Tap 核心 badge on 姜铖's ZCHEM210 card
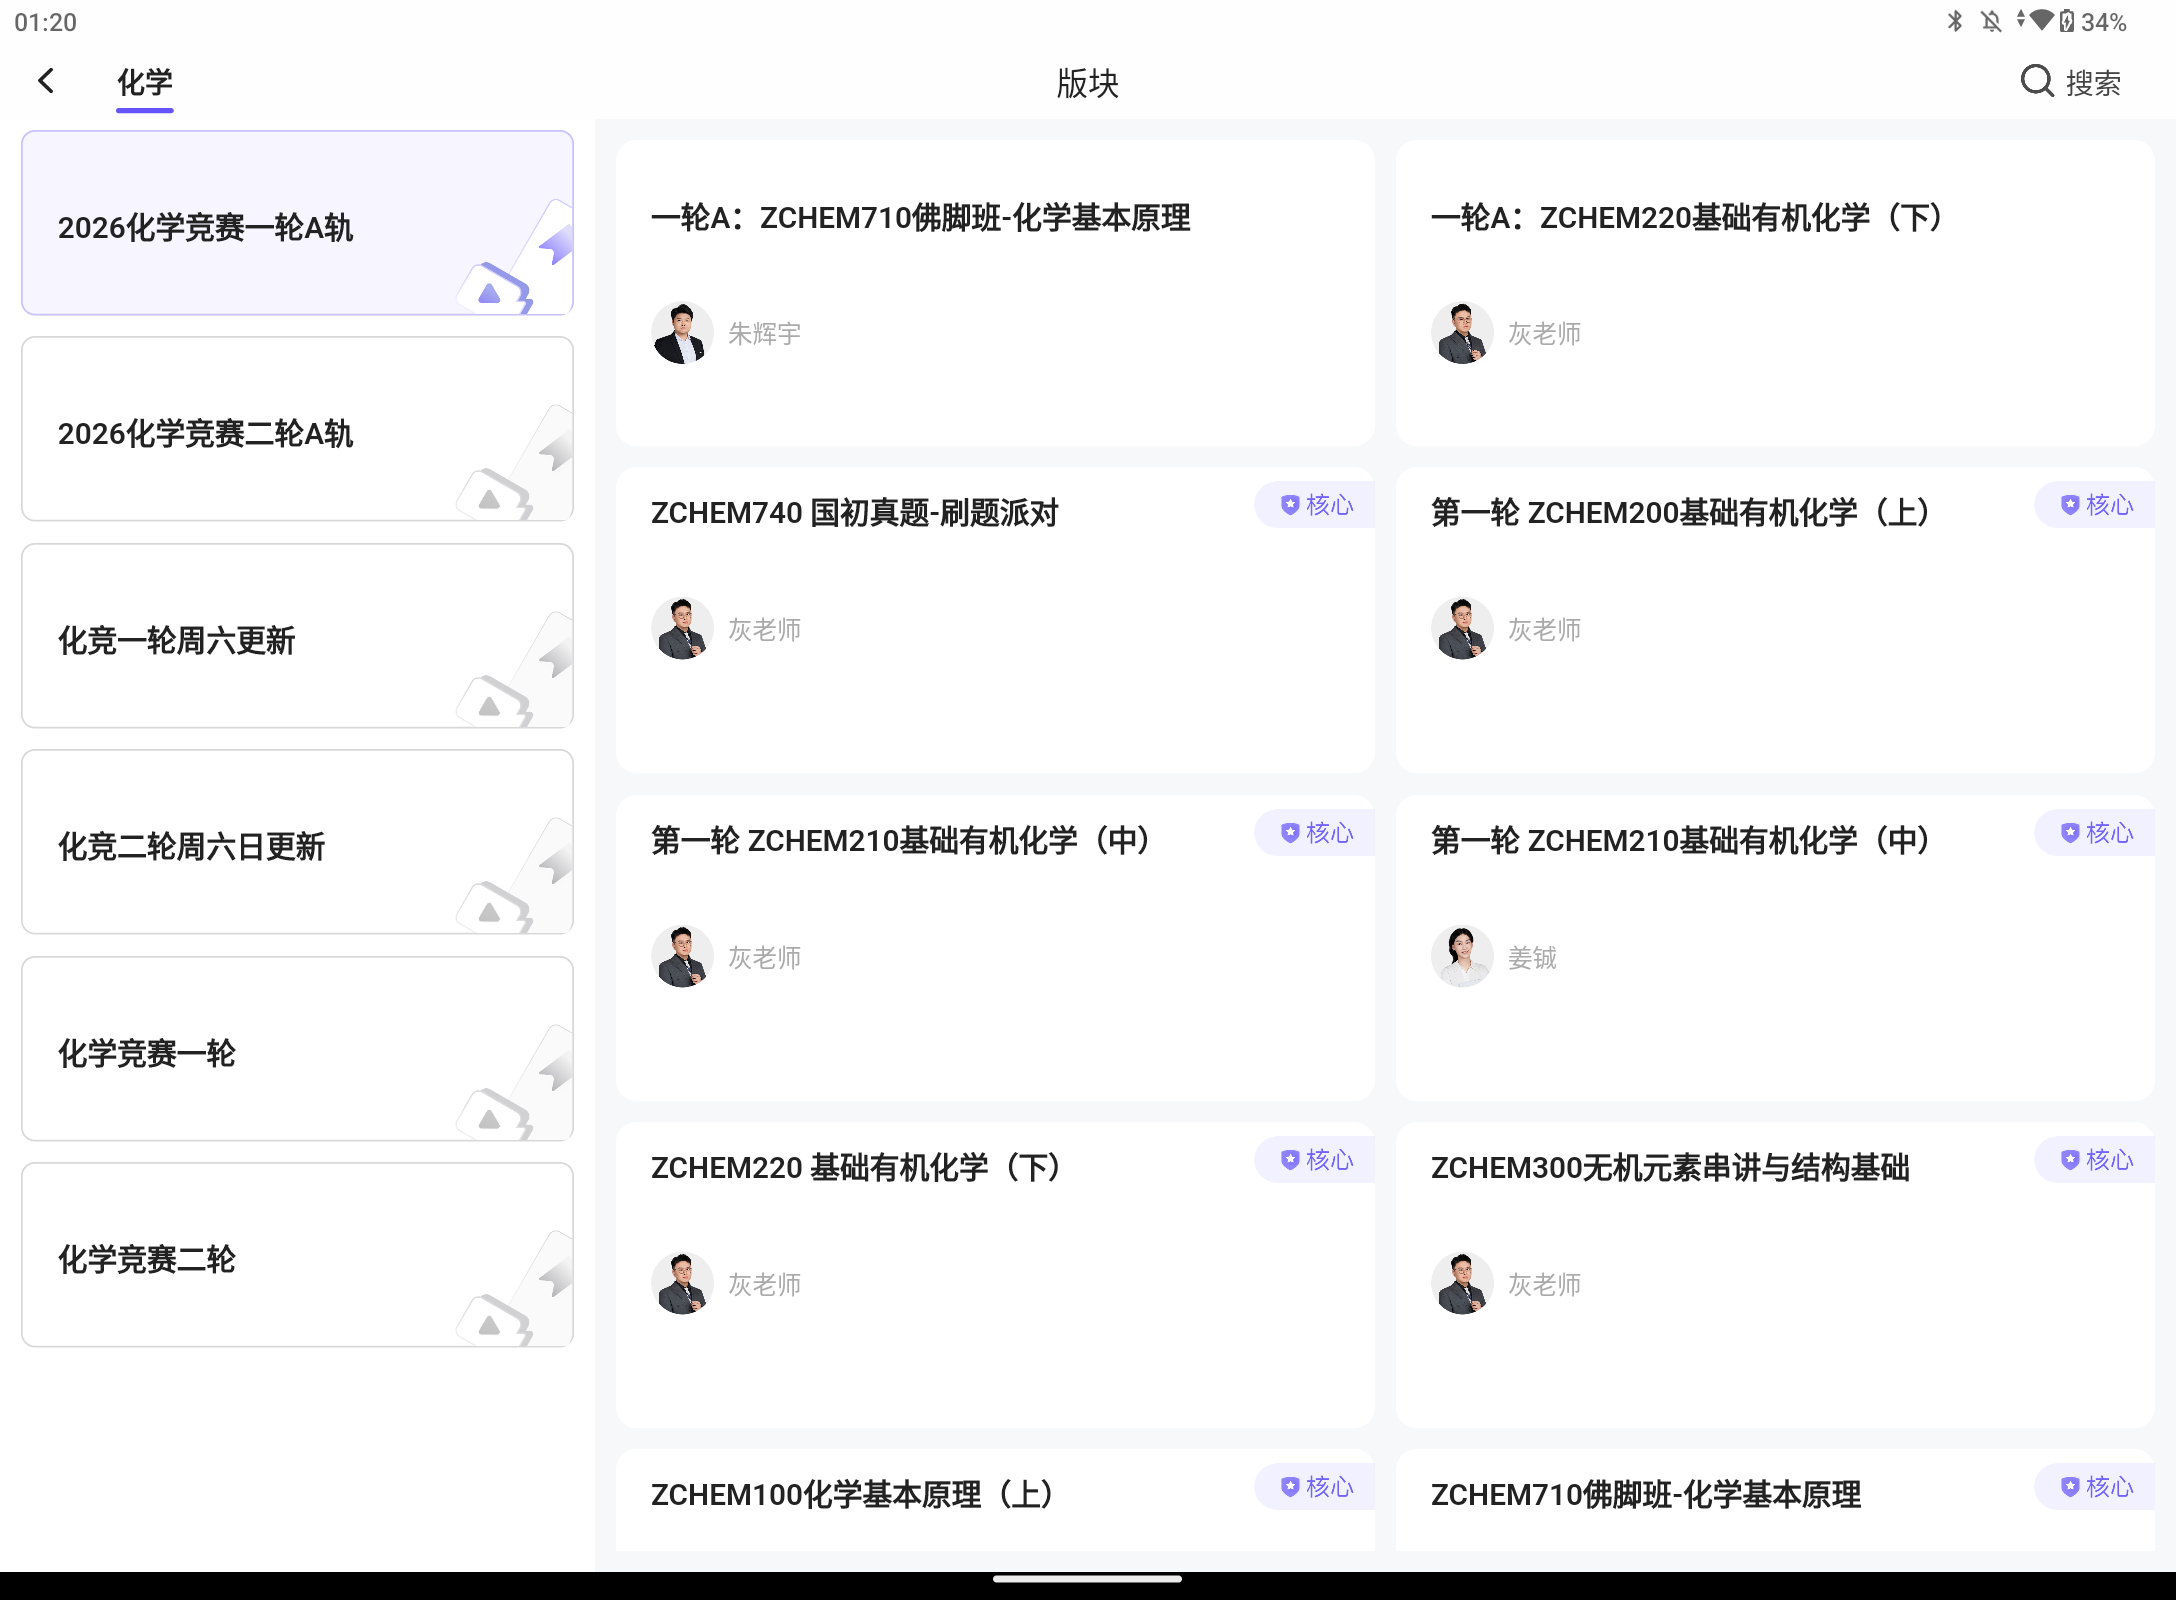The height and width of the screenshot is (1600, 2176). point(2095,833)
